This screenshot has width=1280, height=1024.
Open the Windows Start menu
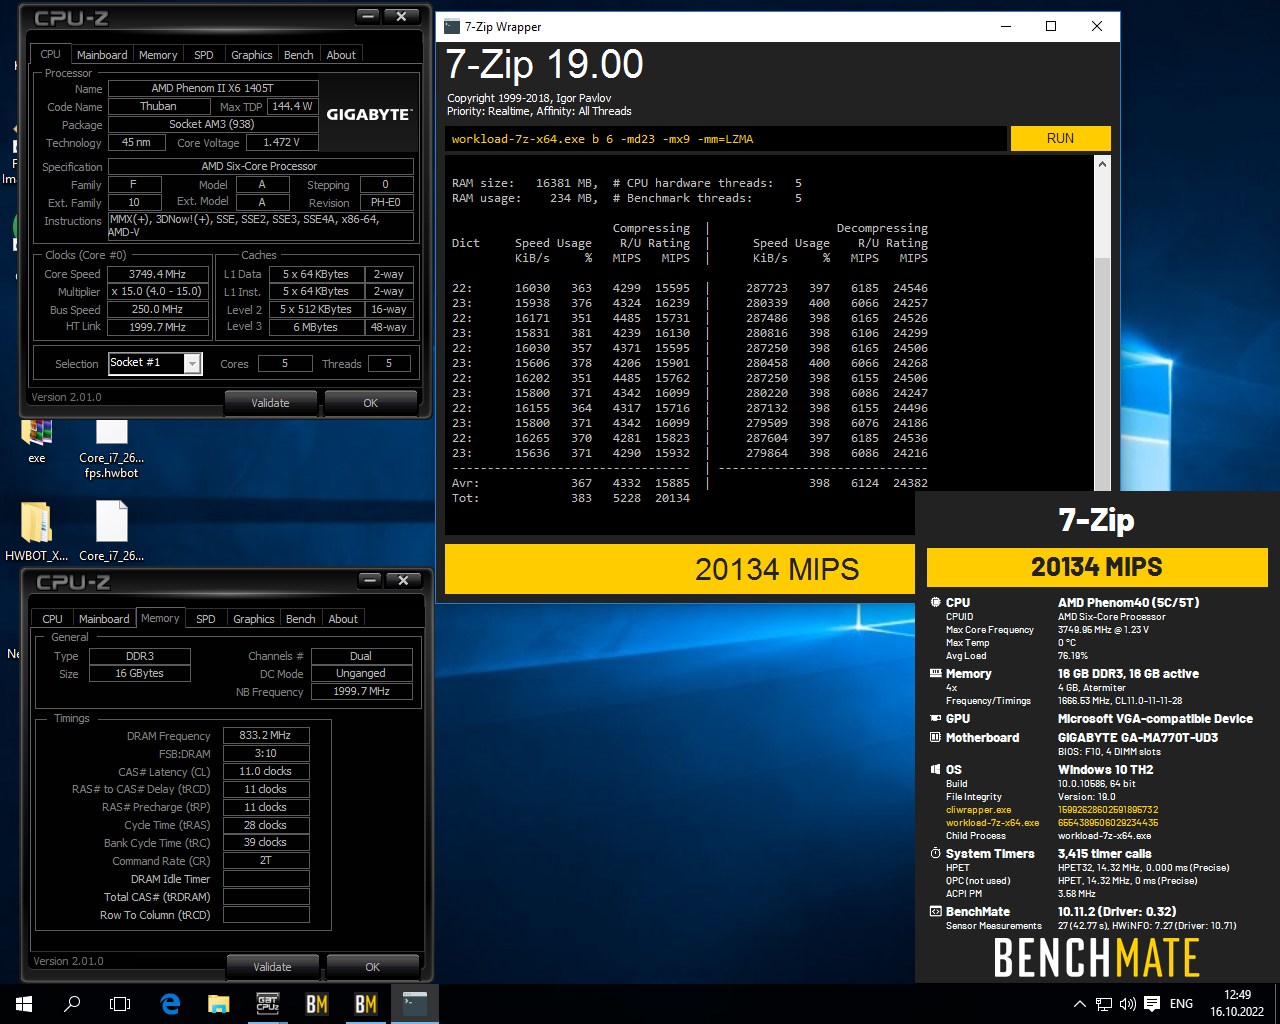pos(24,1004)
